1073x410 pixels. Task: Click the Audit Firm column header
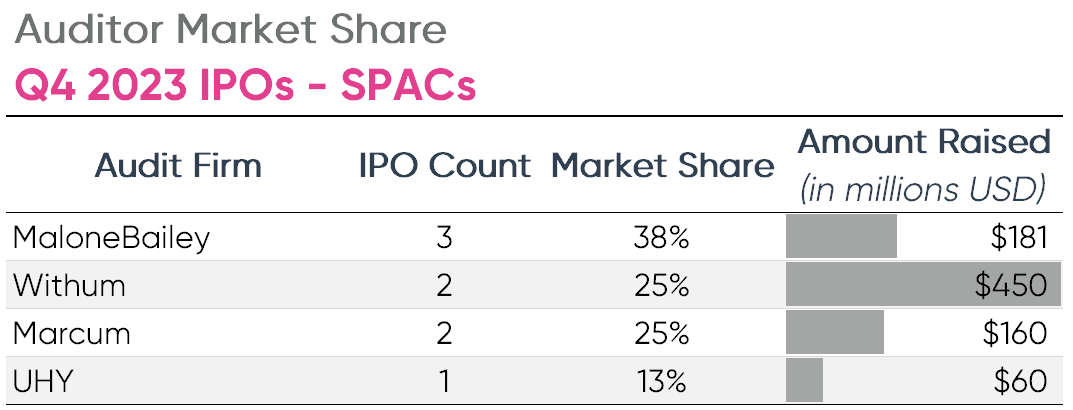coord(178,166)
